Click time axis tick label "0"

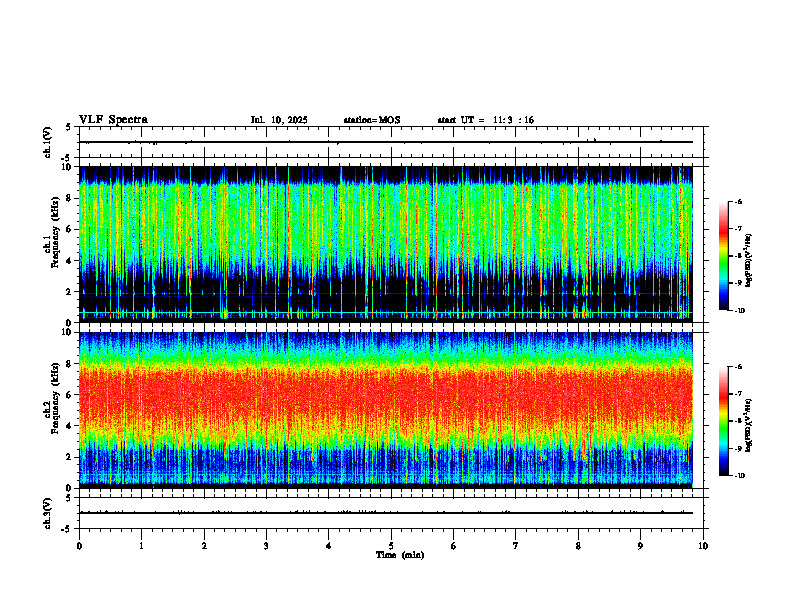click(x=79, y=546)
